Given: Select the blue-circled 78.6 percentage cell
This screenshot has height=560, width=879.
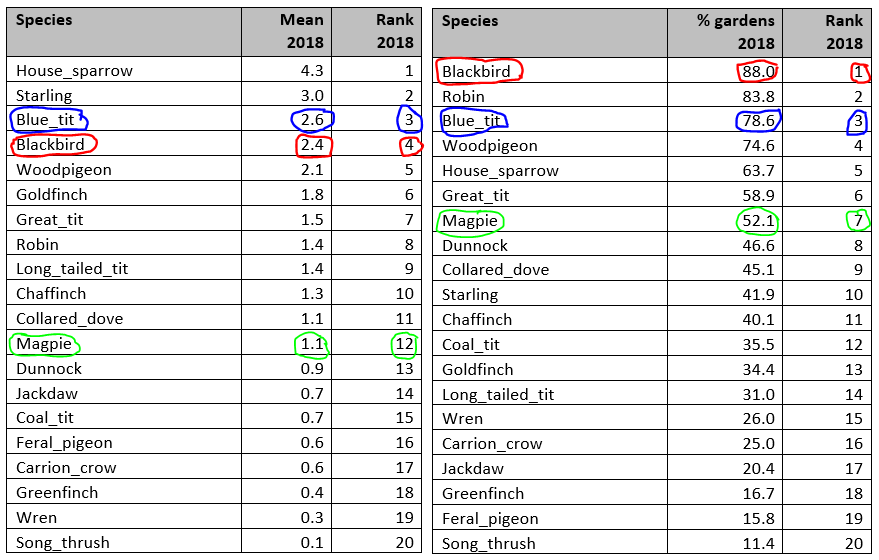Looking at the screenshot, I should (758, 121).
